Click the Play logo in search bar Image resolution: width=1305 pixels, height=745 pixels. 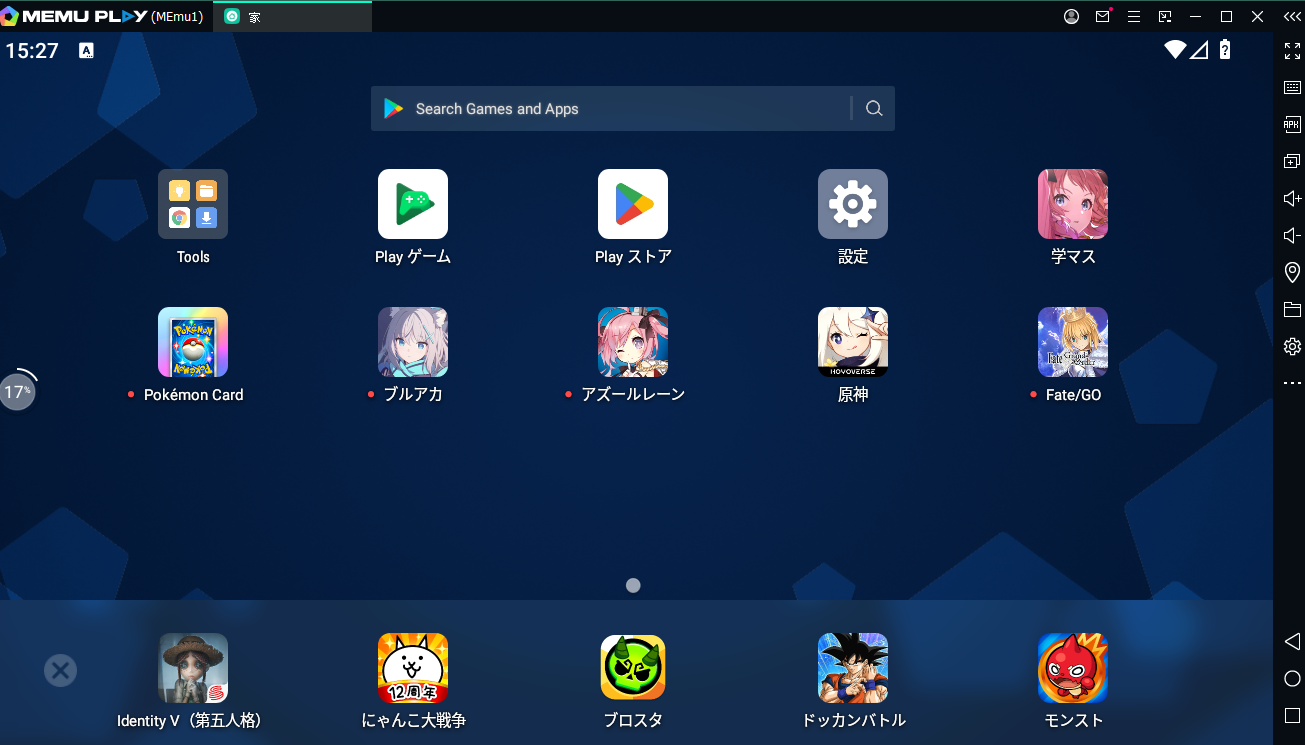393,109
